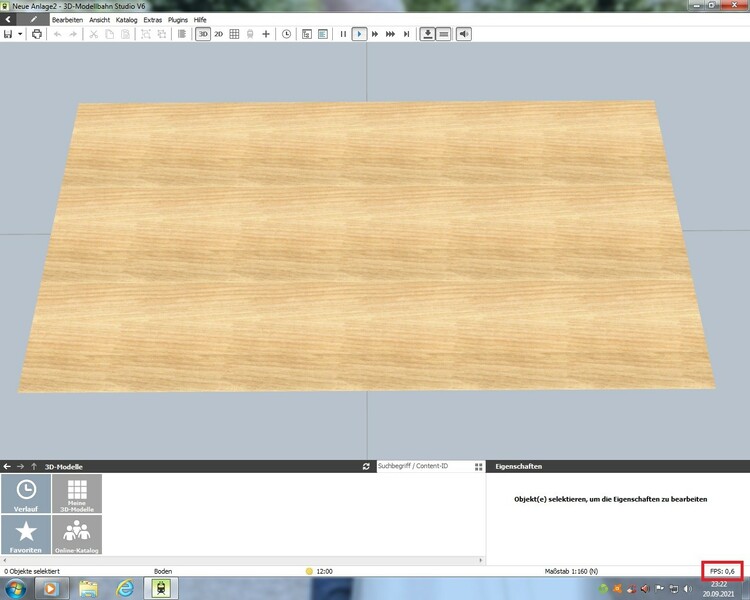Viewport: 750px width, 600px height.
Task: Open Meine 3D-Modelle tile
Action: (77, 494)
